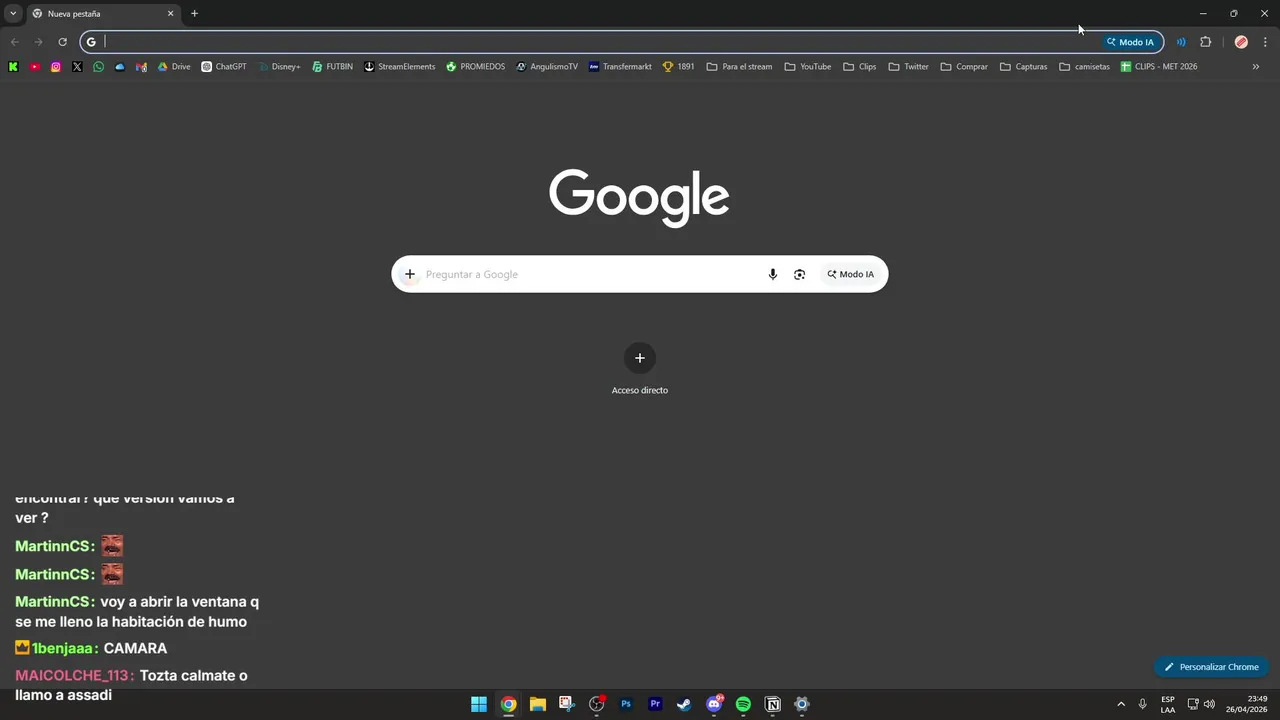
Task: Expand the 'Para el stream' bookmark folder
Action: click(x=739, y=67)
